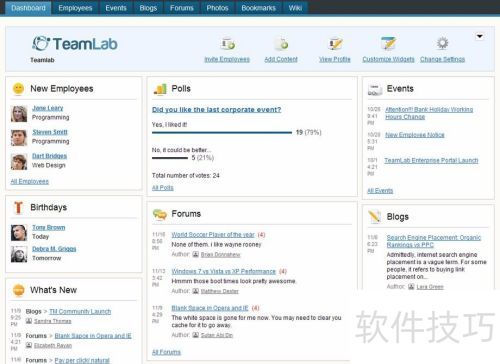This screenshot has width=500, height=364.
Task: Open Tony Brown's profile photo
Action: [x=19, y=233]
